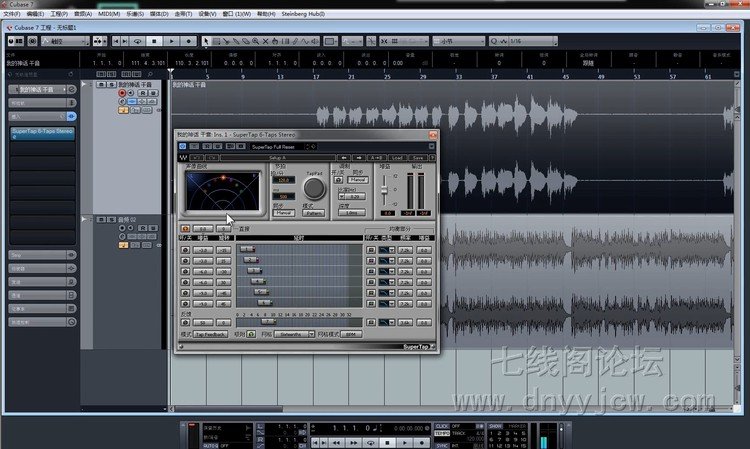Click the TapPad round knob

314,189
